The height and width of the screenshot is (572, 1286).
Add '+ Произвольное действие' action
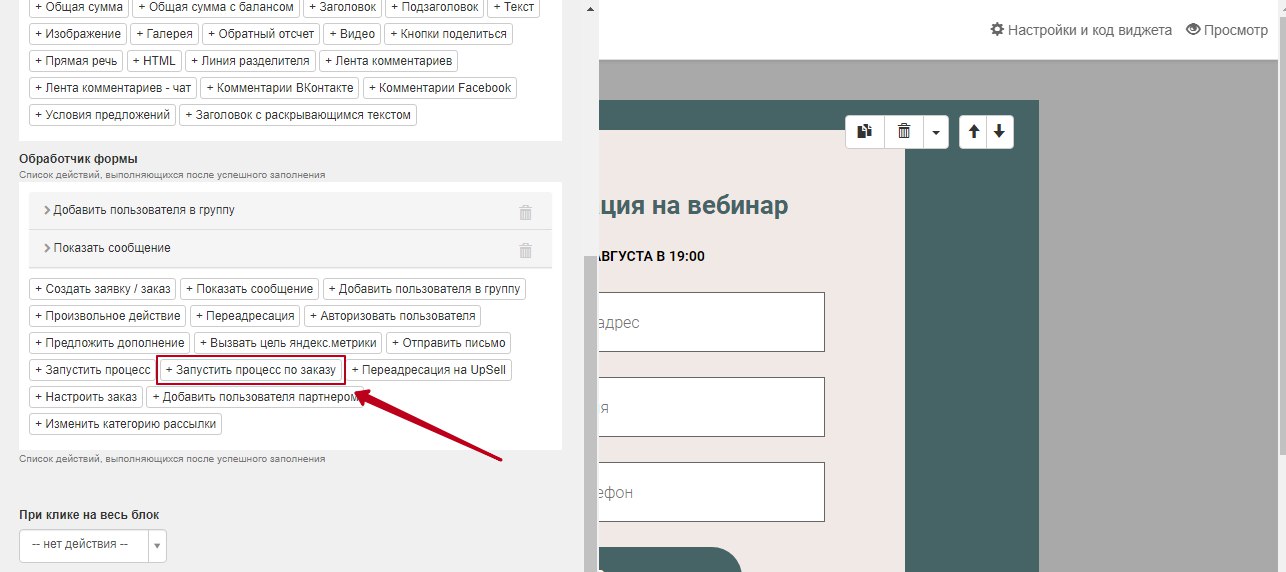(107, 316)
